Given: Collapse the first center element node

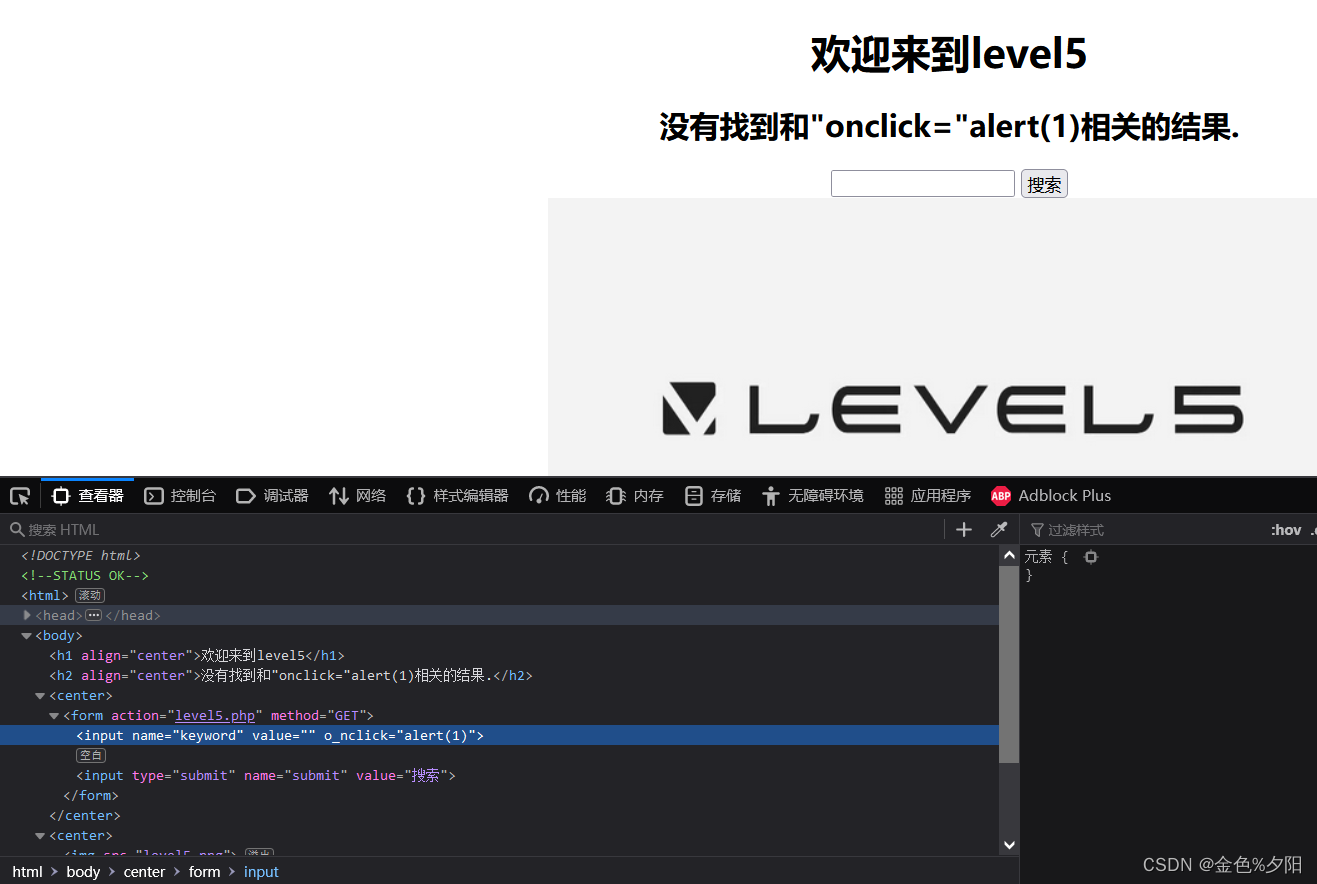Looking at the screenshot, I should 41,695.
